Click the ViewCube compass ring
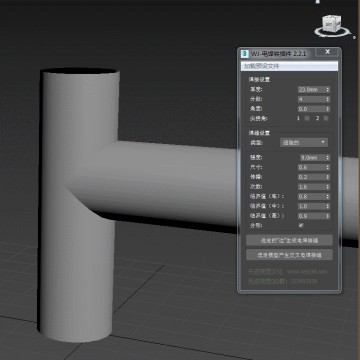The width and height of the screenshot is (360, 360). coord(333,32)
